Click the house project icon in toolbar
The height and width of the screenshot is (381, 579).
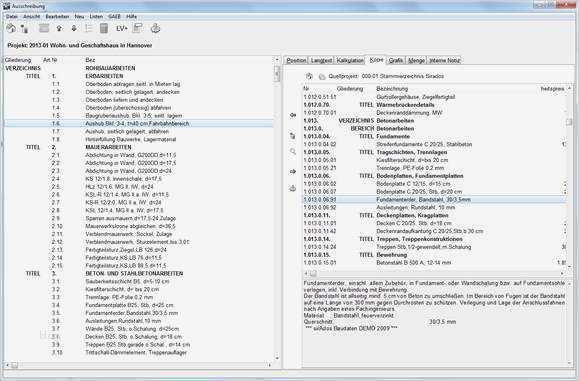[x=11, y=28]
